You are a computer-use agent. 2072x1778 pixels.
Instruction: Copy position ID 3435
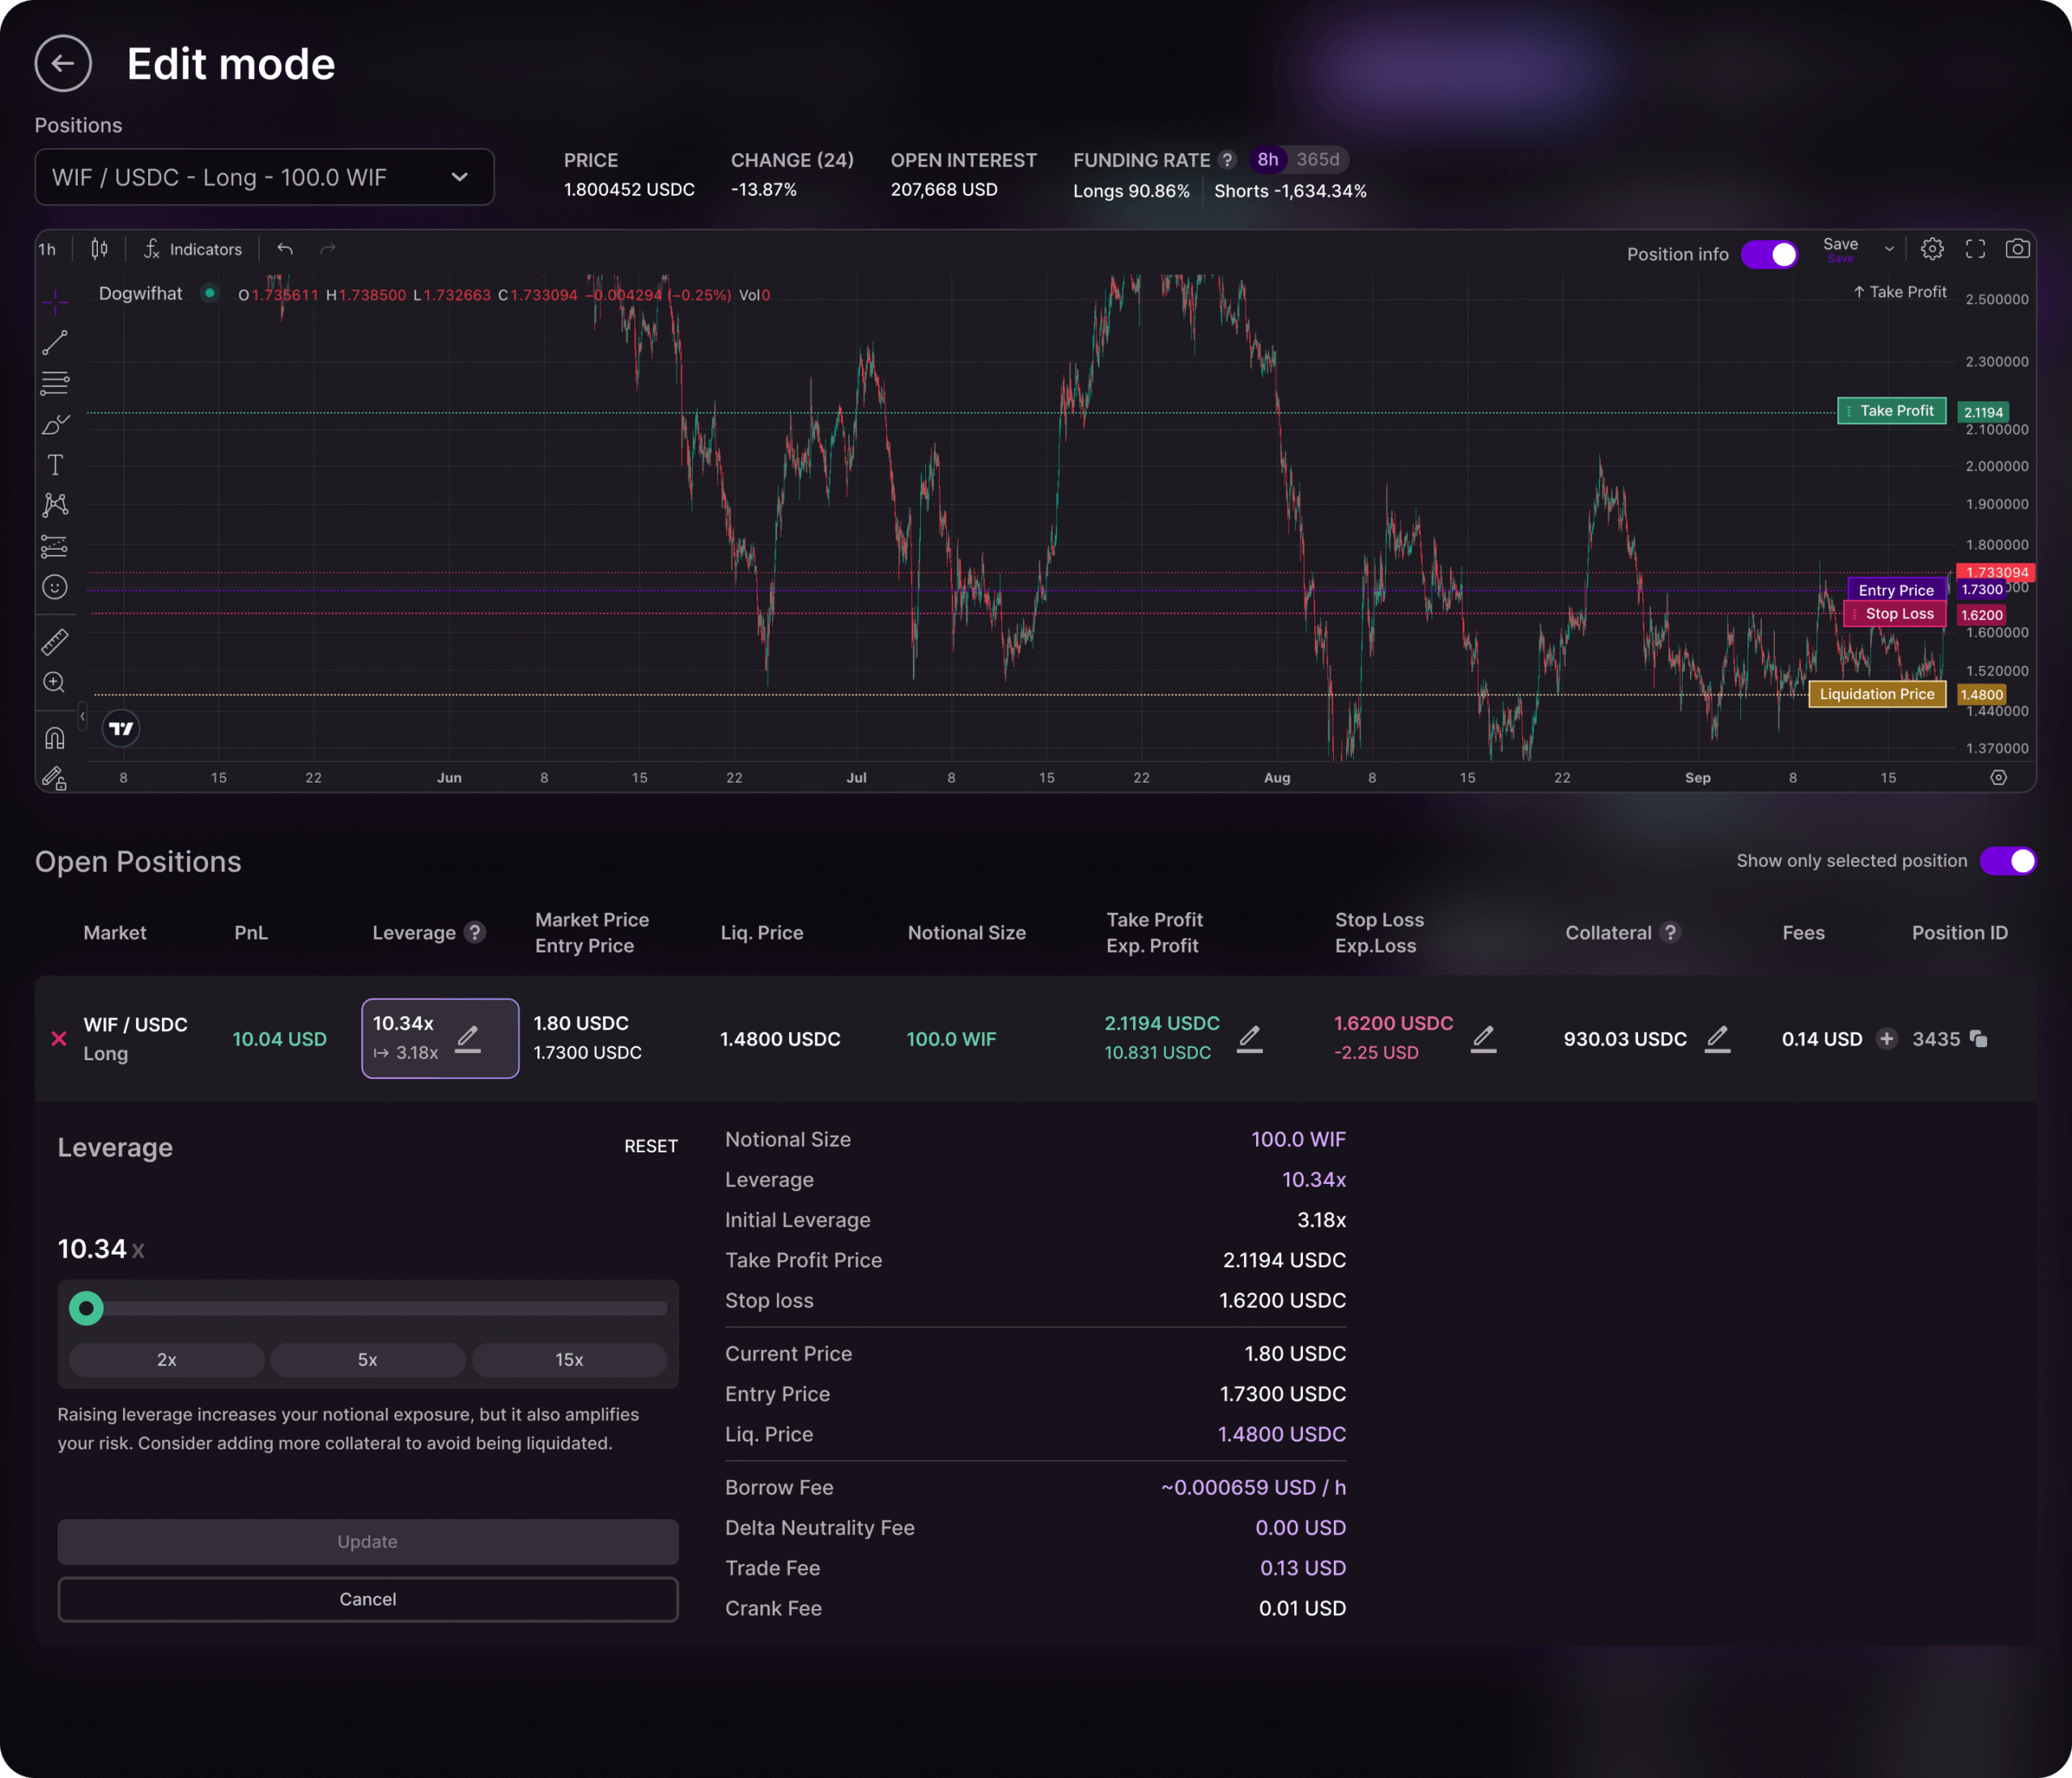click(1978, 1038)
